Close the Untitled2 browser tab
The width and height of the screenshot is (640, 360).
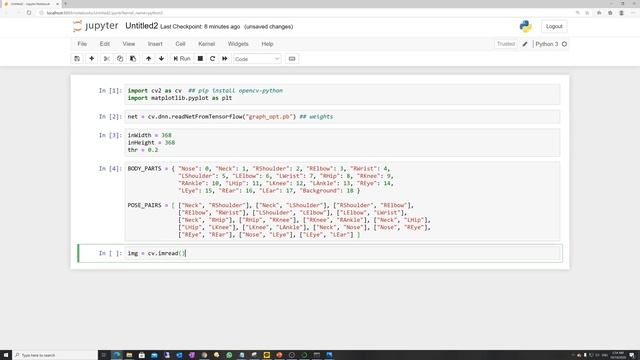point(57,4)
